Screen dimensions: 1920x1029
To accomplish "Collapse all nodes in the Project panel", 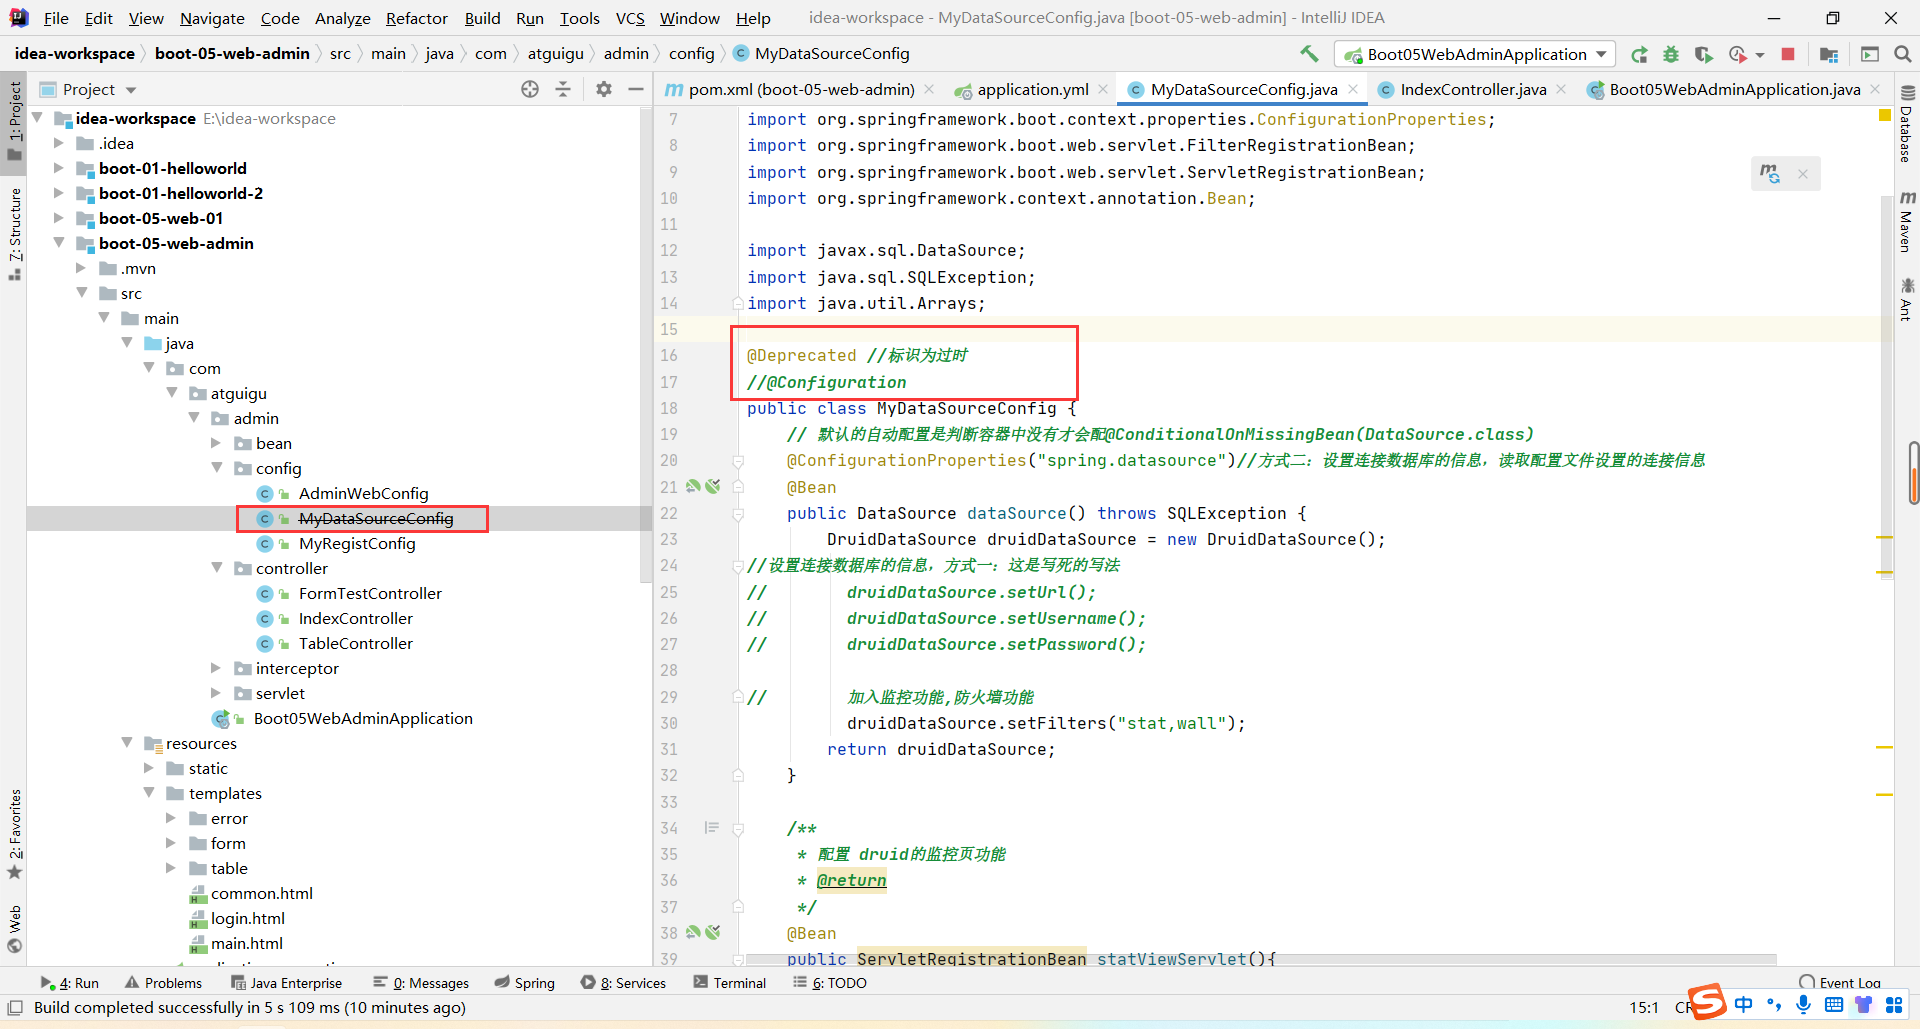I will click(x=563, y=89).
